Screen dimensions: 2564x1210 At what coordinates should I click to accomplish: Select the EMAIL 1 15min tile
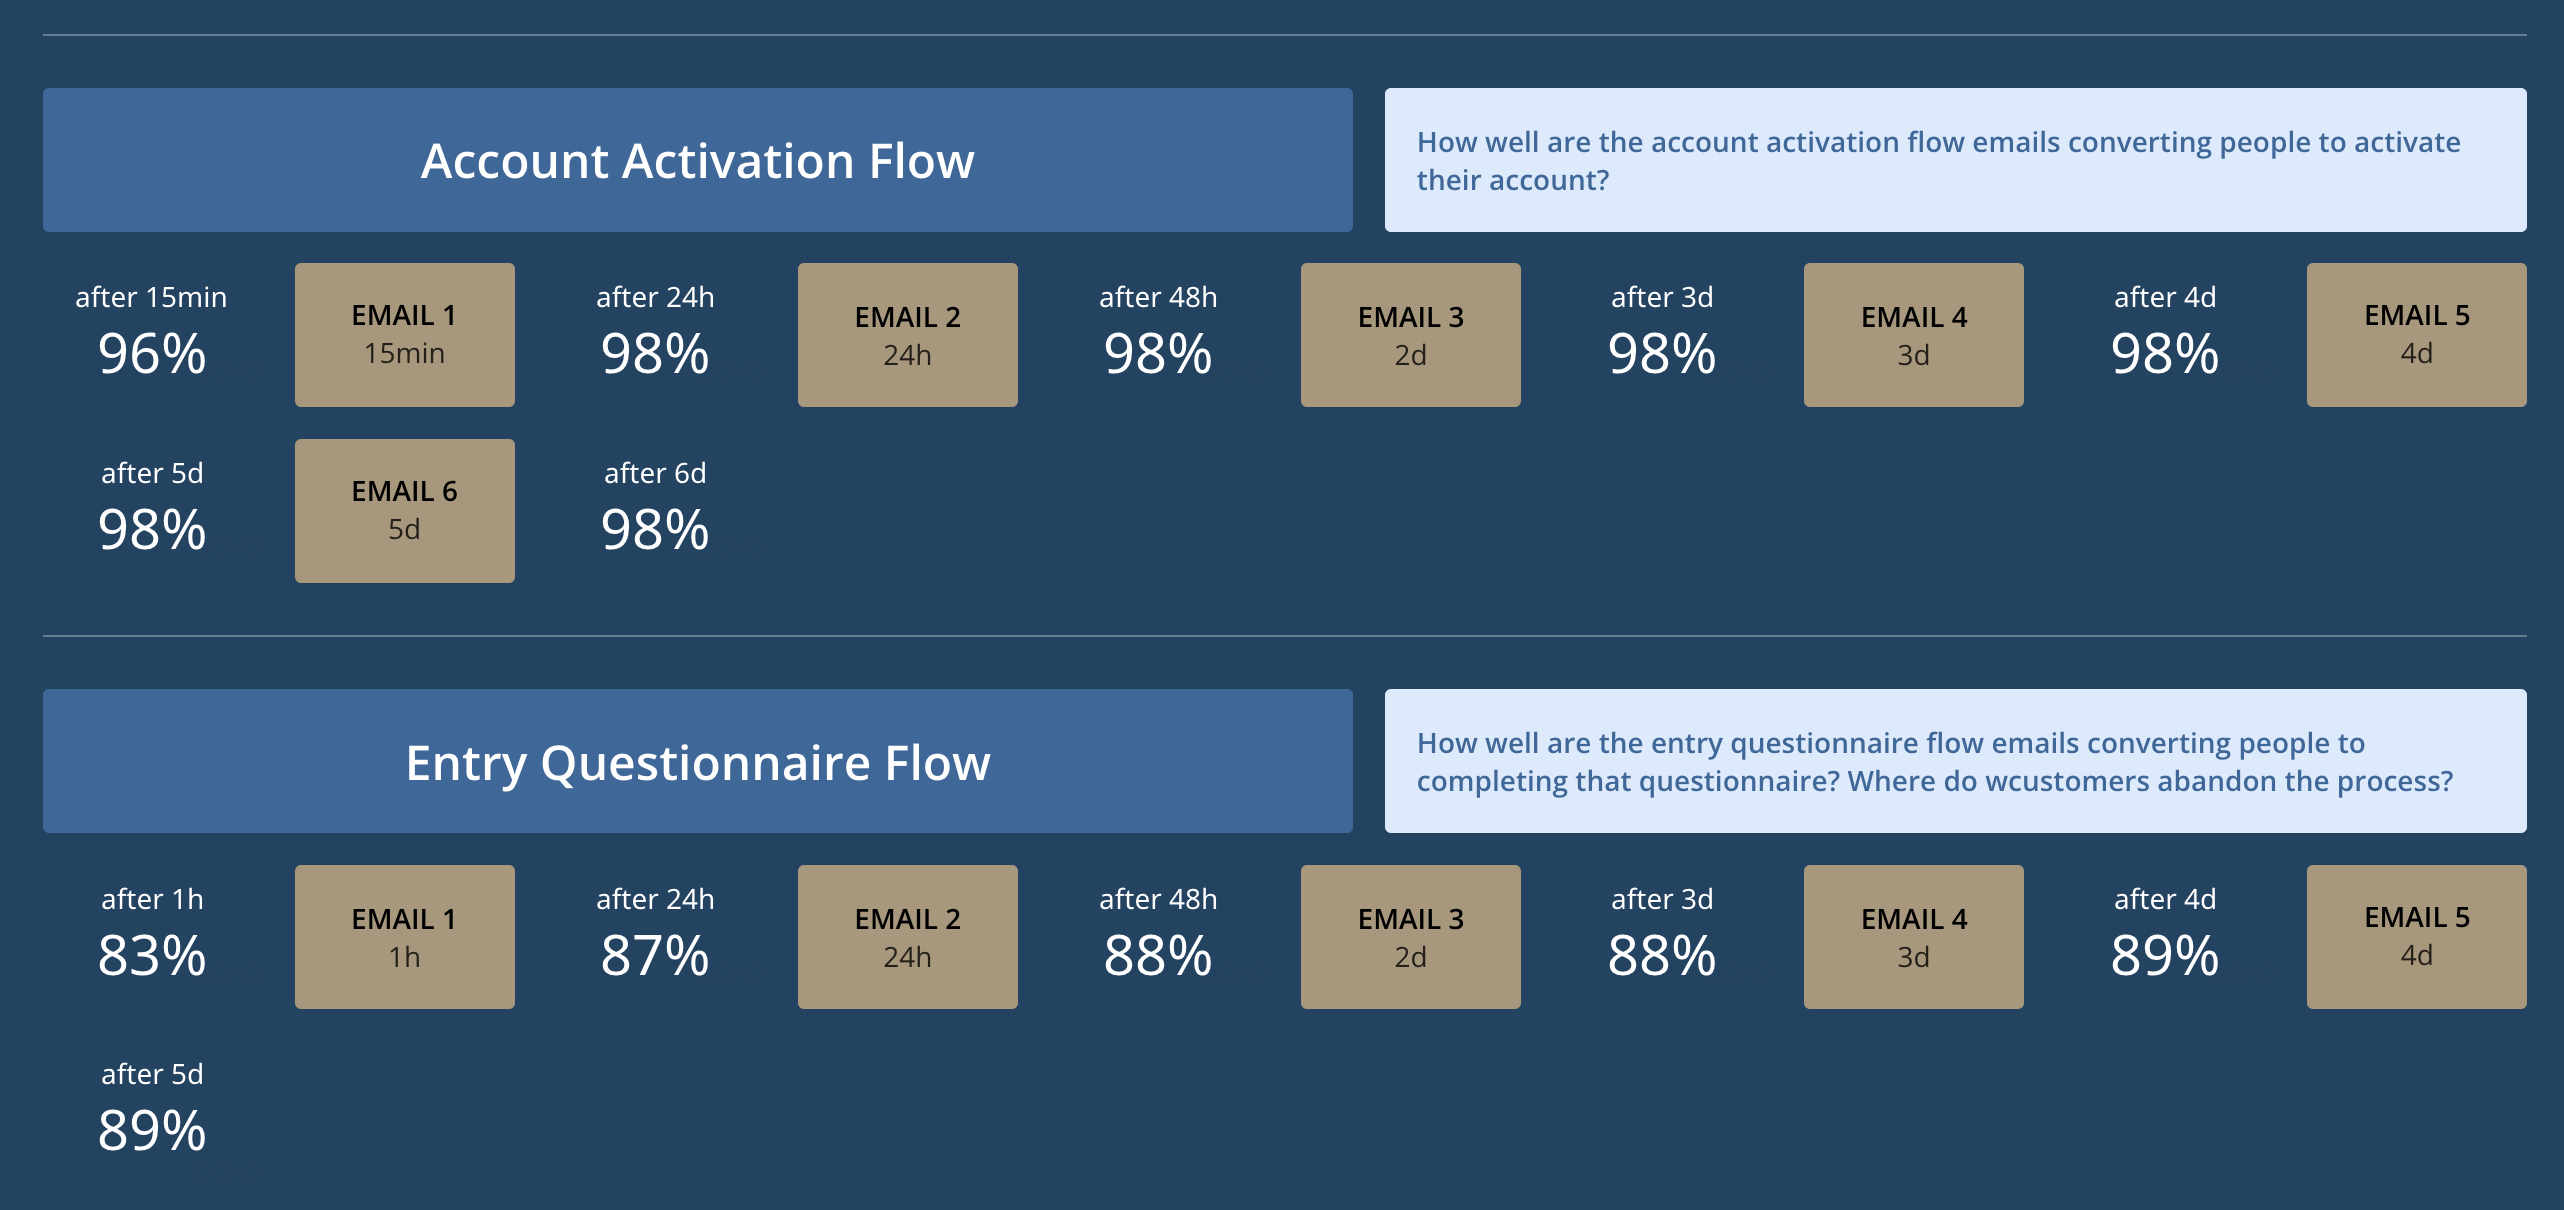(x=404, y=335)
